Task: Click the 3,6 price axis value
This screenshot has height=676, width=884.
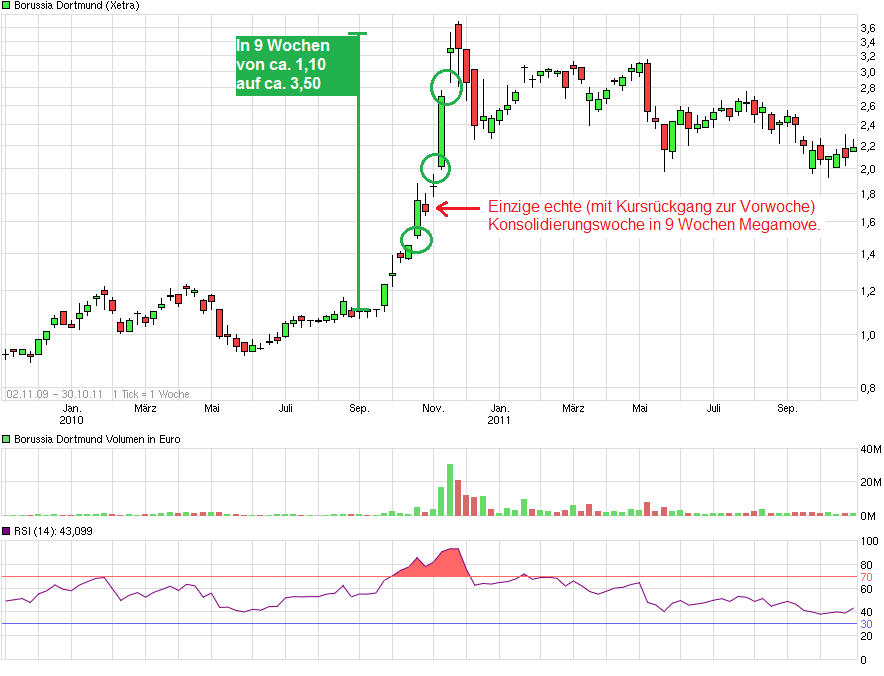Action: [868, 28]
